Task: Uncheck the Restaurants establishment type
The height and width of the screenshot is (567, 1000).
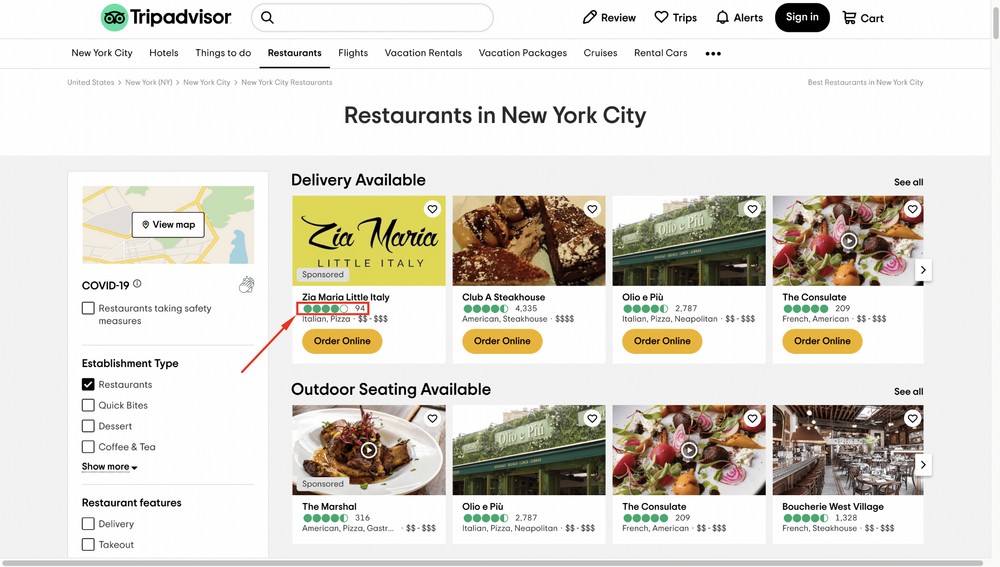Action: pyautogui.click(x=88, y=385)
